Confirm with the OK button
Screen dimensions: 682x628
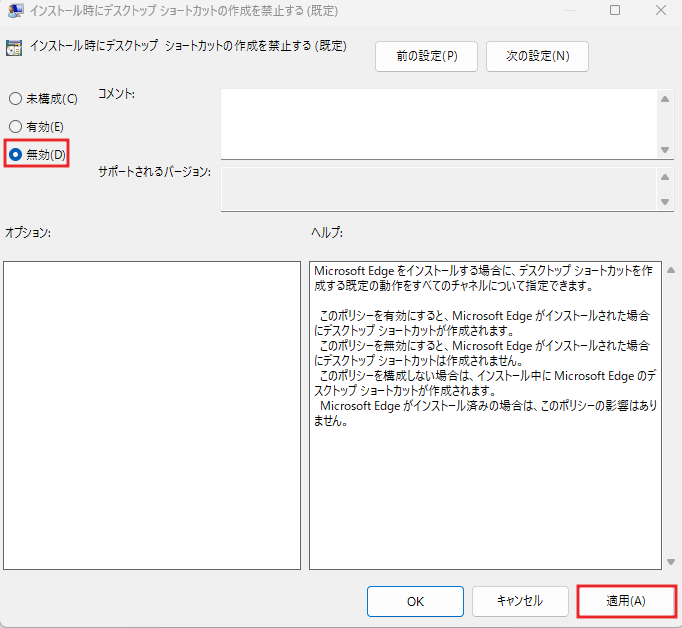pos(415,601)
